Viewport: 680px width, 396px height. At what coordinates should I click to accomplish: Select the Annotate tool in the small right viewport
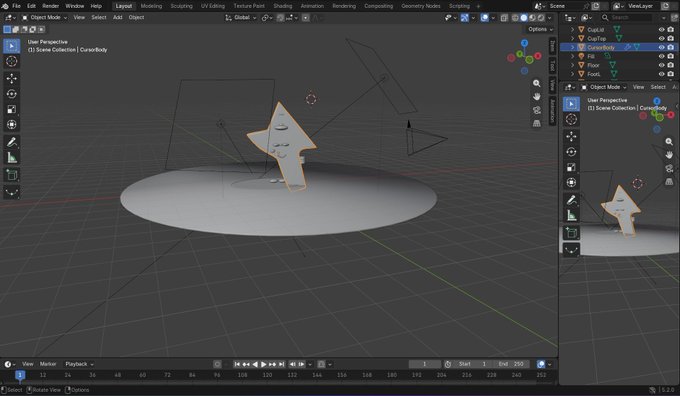click(571, 200)
